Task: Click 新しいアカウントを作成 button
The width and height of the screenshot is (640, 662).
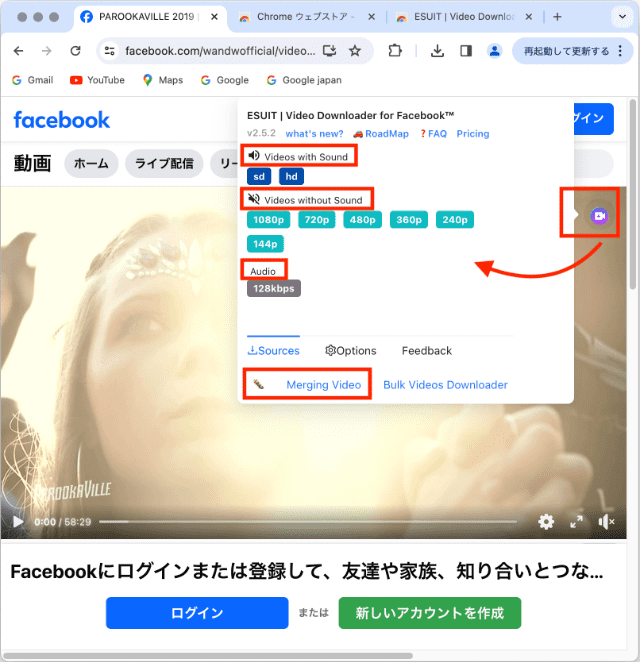Action: click(x=430, y=613)
